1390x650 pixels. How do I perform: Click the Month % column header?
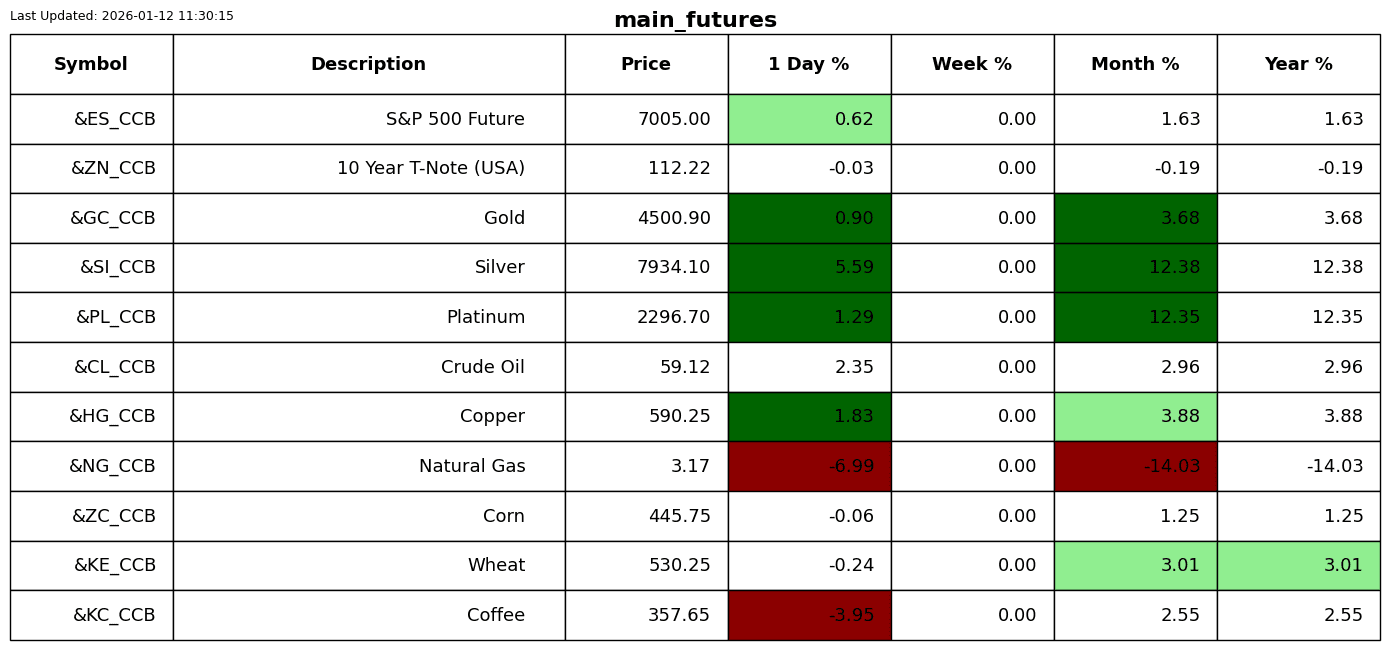click(x=1135, y=65)
